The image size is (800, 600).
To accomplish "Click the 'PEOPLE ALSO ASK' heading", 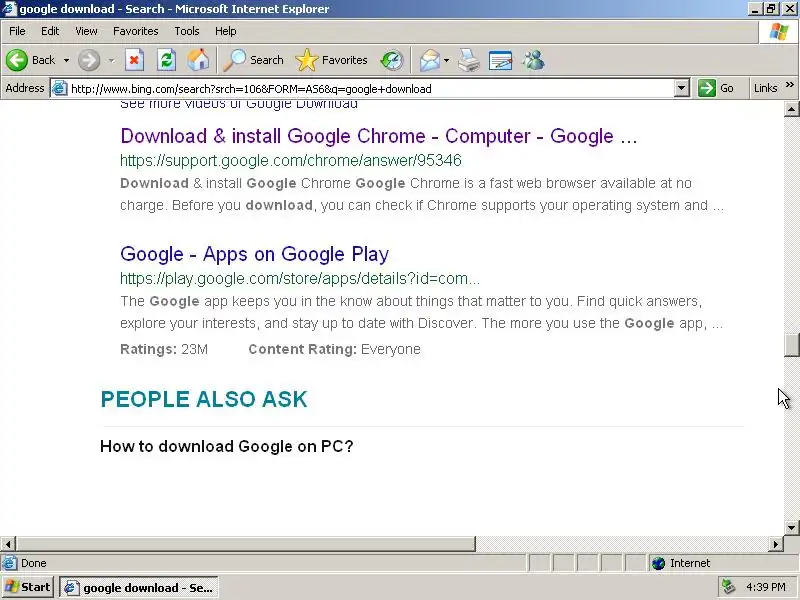I will [x=204, y=399].
